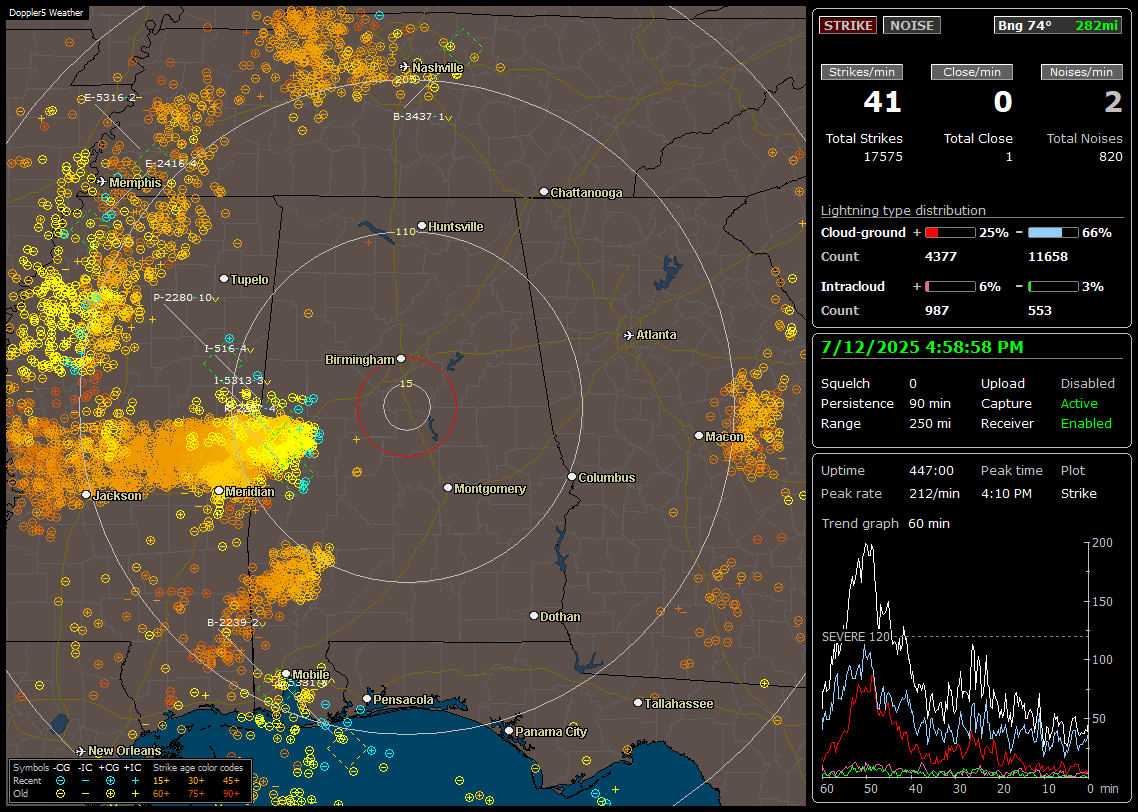Click the Close/min header button
Viewport: 1138px width, 812px height.
[x=972, y=72]
